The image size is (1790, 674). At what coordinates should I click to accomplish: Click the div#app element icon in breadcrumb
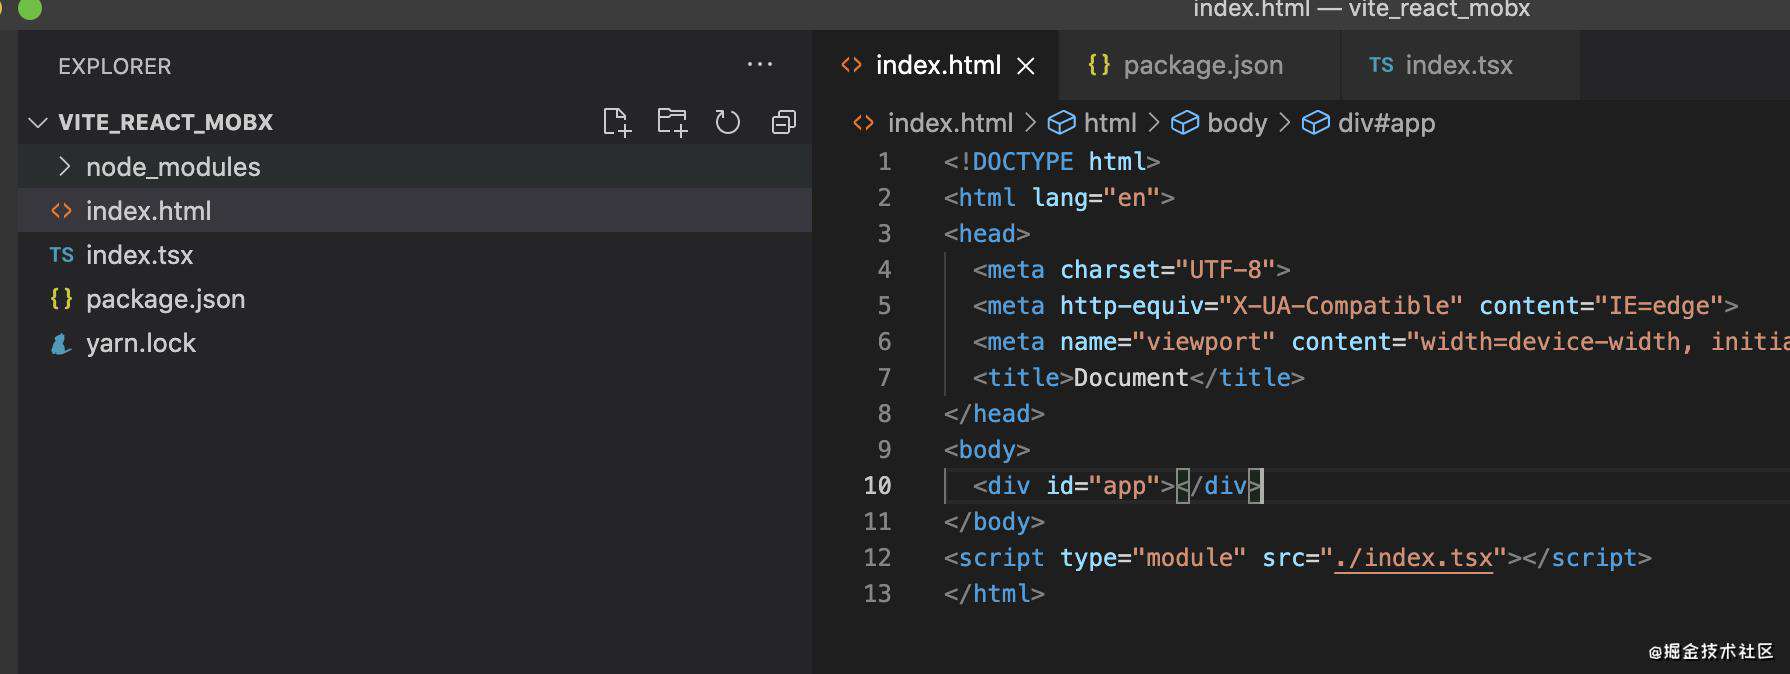coord(1316,123)
